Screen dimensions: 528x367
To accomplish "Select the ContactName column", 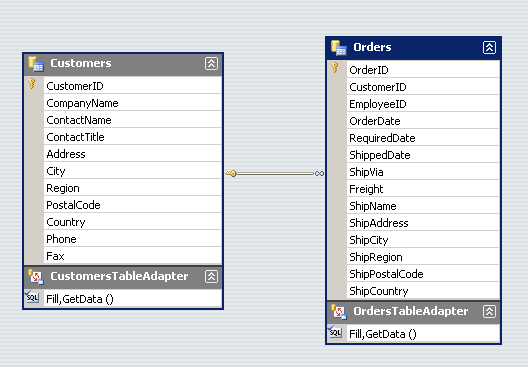I will [x=133, y=120].
